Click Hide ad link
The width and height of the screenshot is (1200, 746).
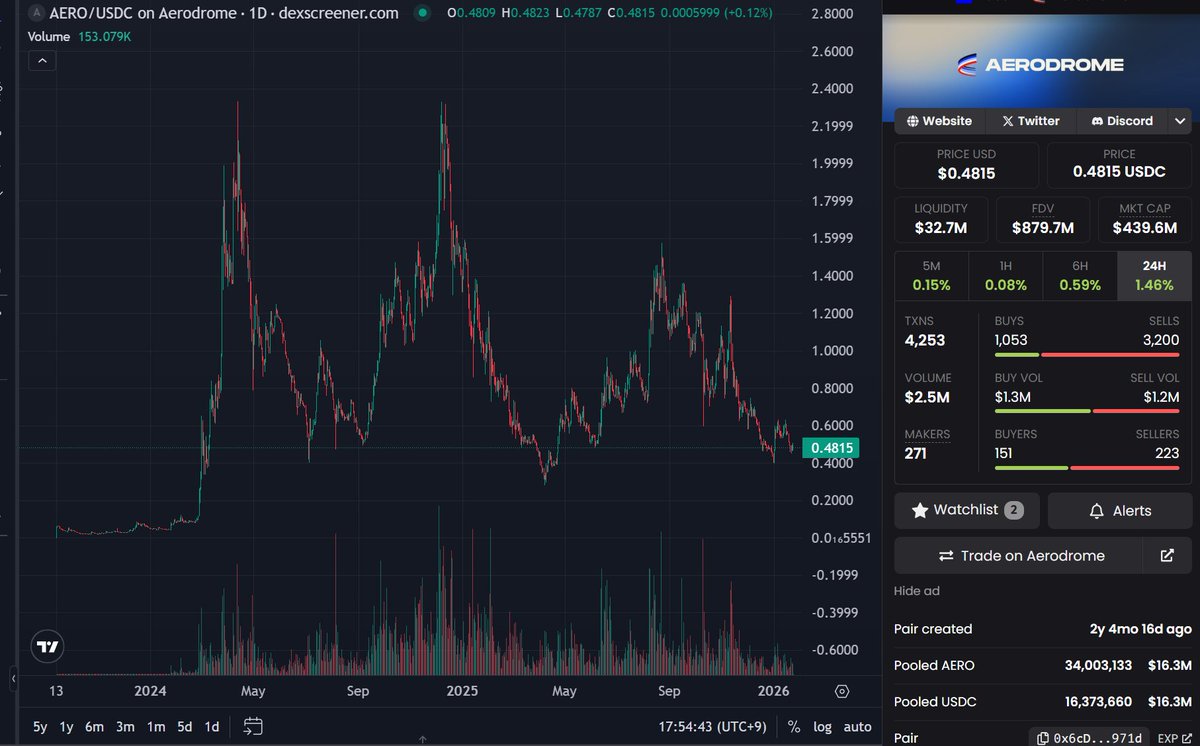(x=916, y=591)
